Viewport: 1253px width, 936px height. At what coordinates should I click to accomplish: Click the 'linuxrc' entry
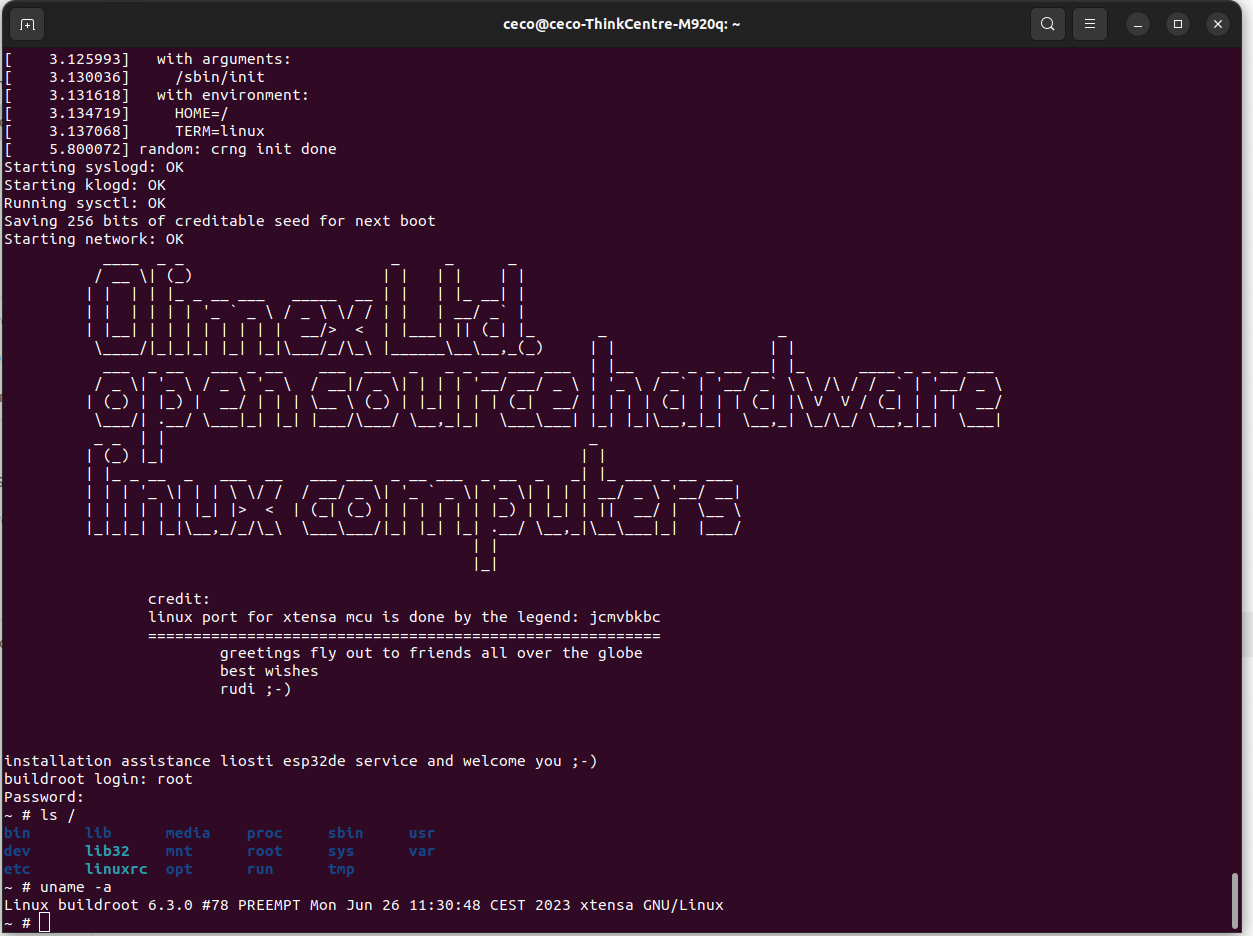click(116, 869)
